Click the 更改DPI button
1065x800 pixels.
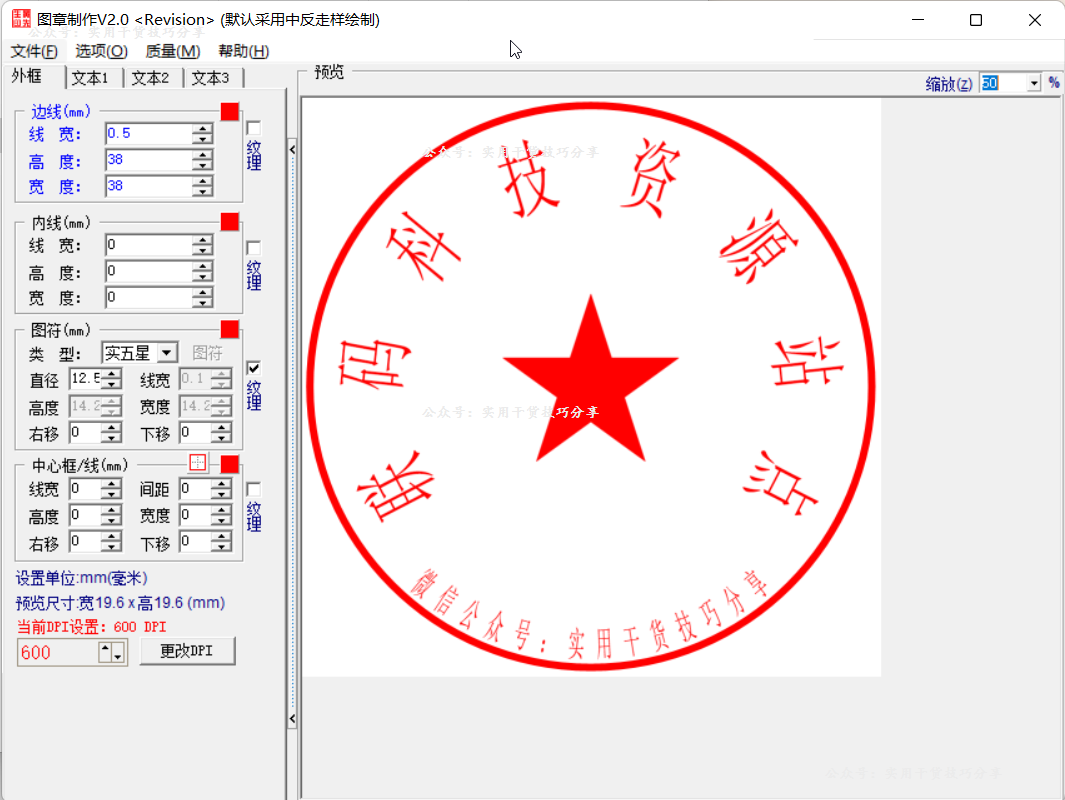[187, 651]
